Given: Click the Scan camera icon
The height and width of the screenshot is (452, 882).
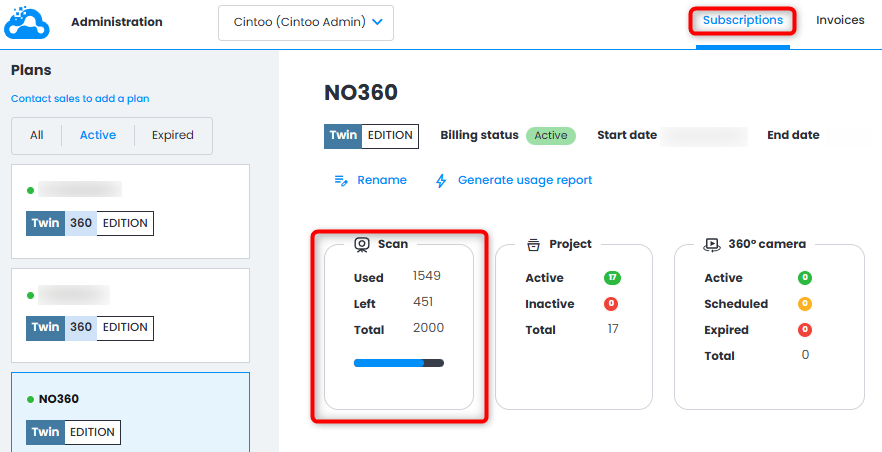Looking at the screenshot, I should pyautogui.click(x=362, y=245).
